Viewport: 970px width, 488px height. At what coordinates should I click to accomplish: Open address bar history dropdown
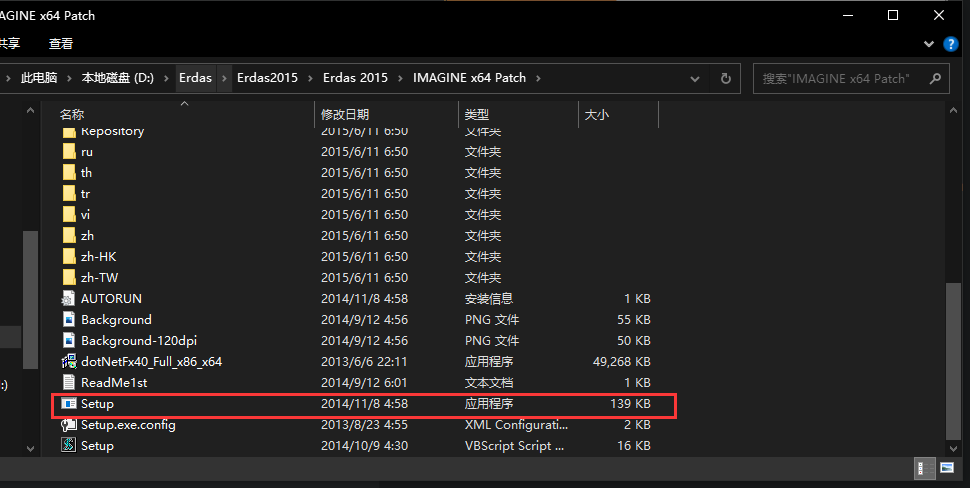coord(695,79)
